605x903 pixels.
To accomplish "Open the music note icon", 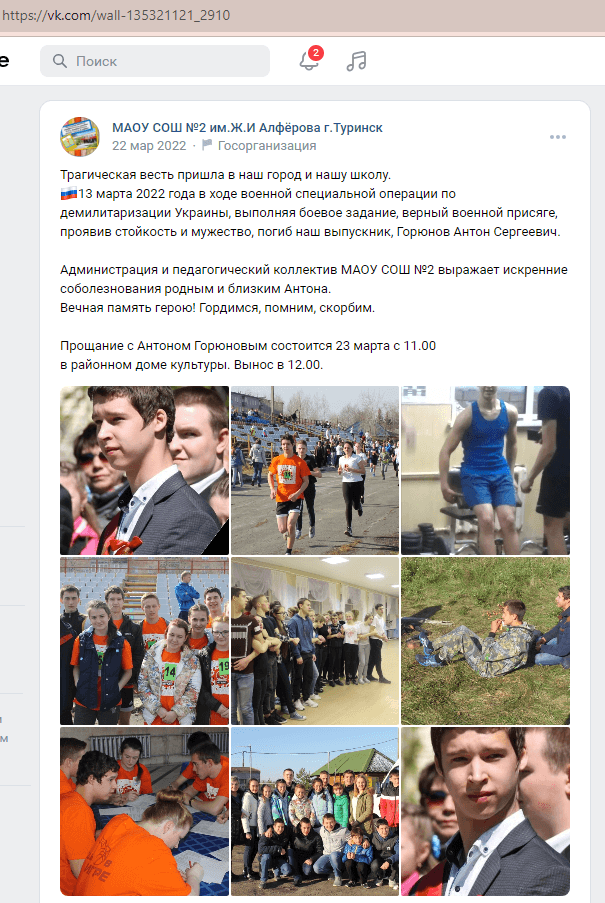I will tap(356, 60).
